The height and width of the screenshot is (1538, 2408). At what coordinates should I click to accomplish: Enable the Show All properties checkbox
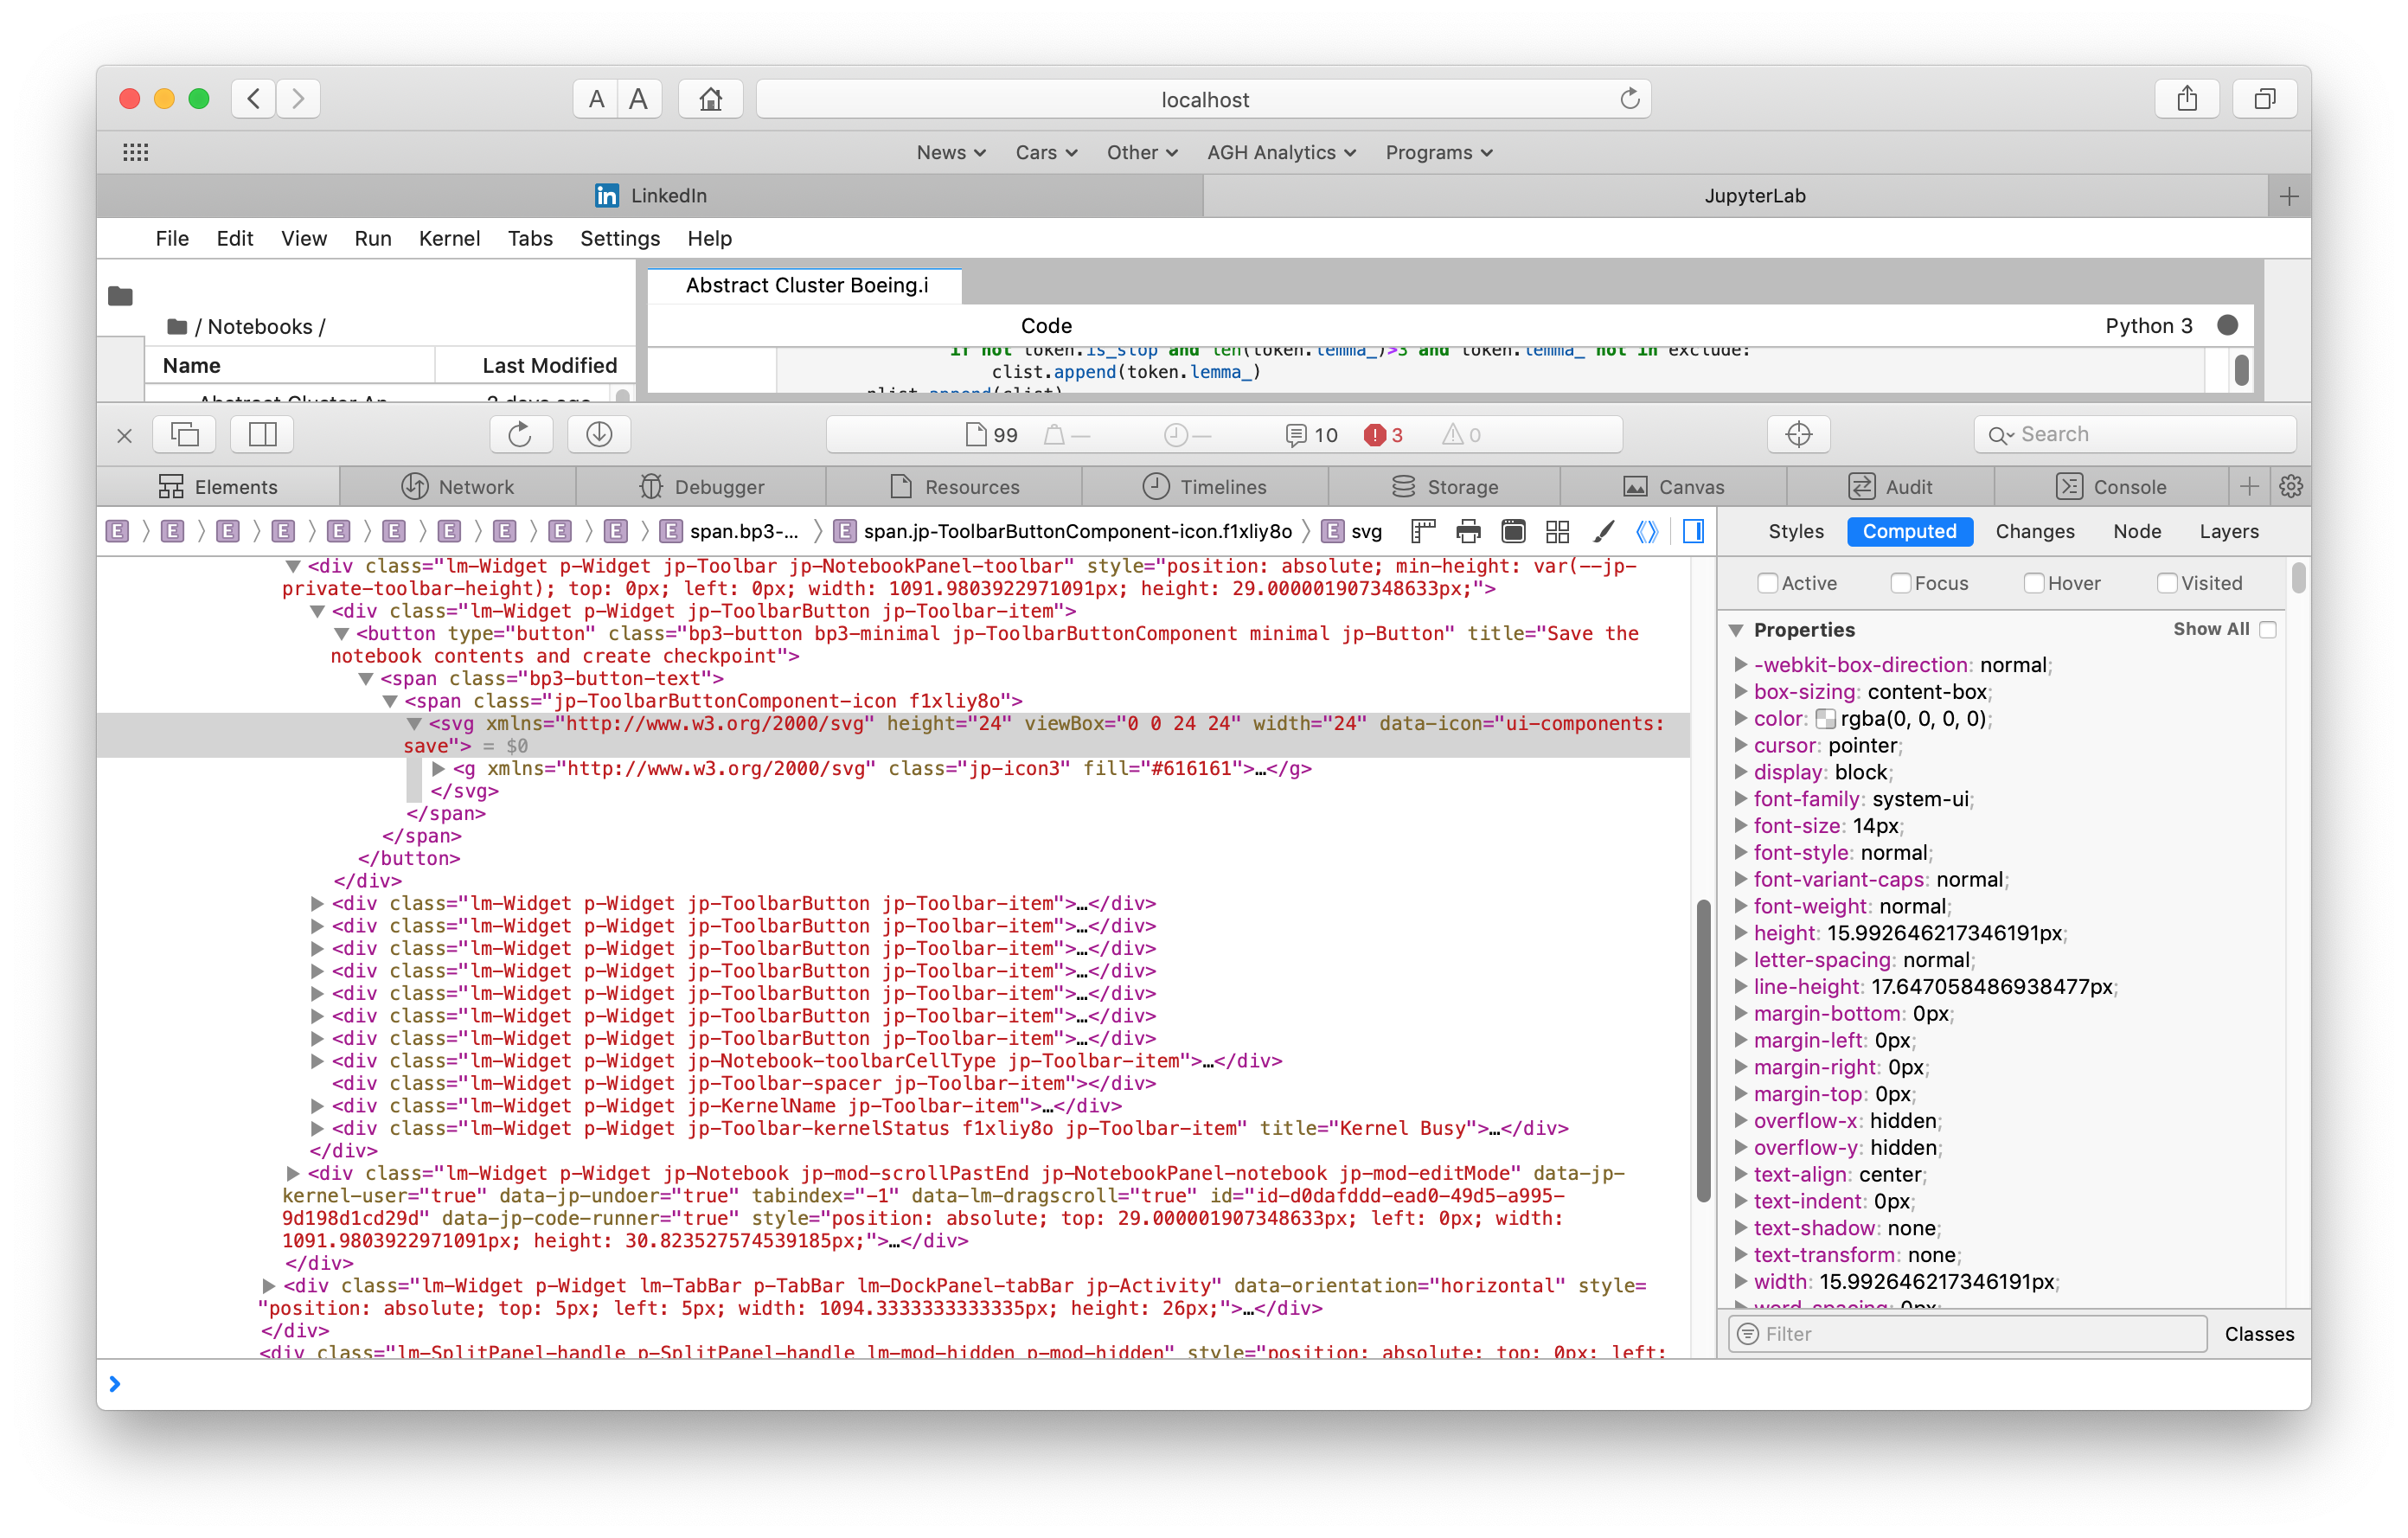[2268, 629]
